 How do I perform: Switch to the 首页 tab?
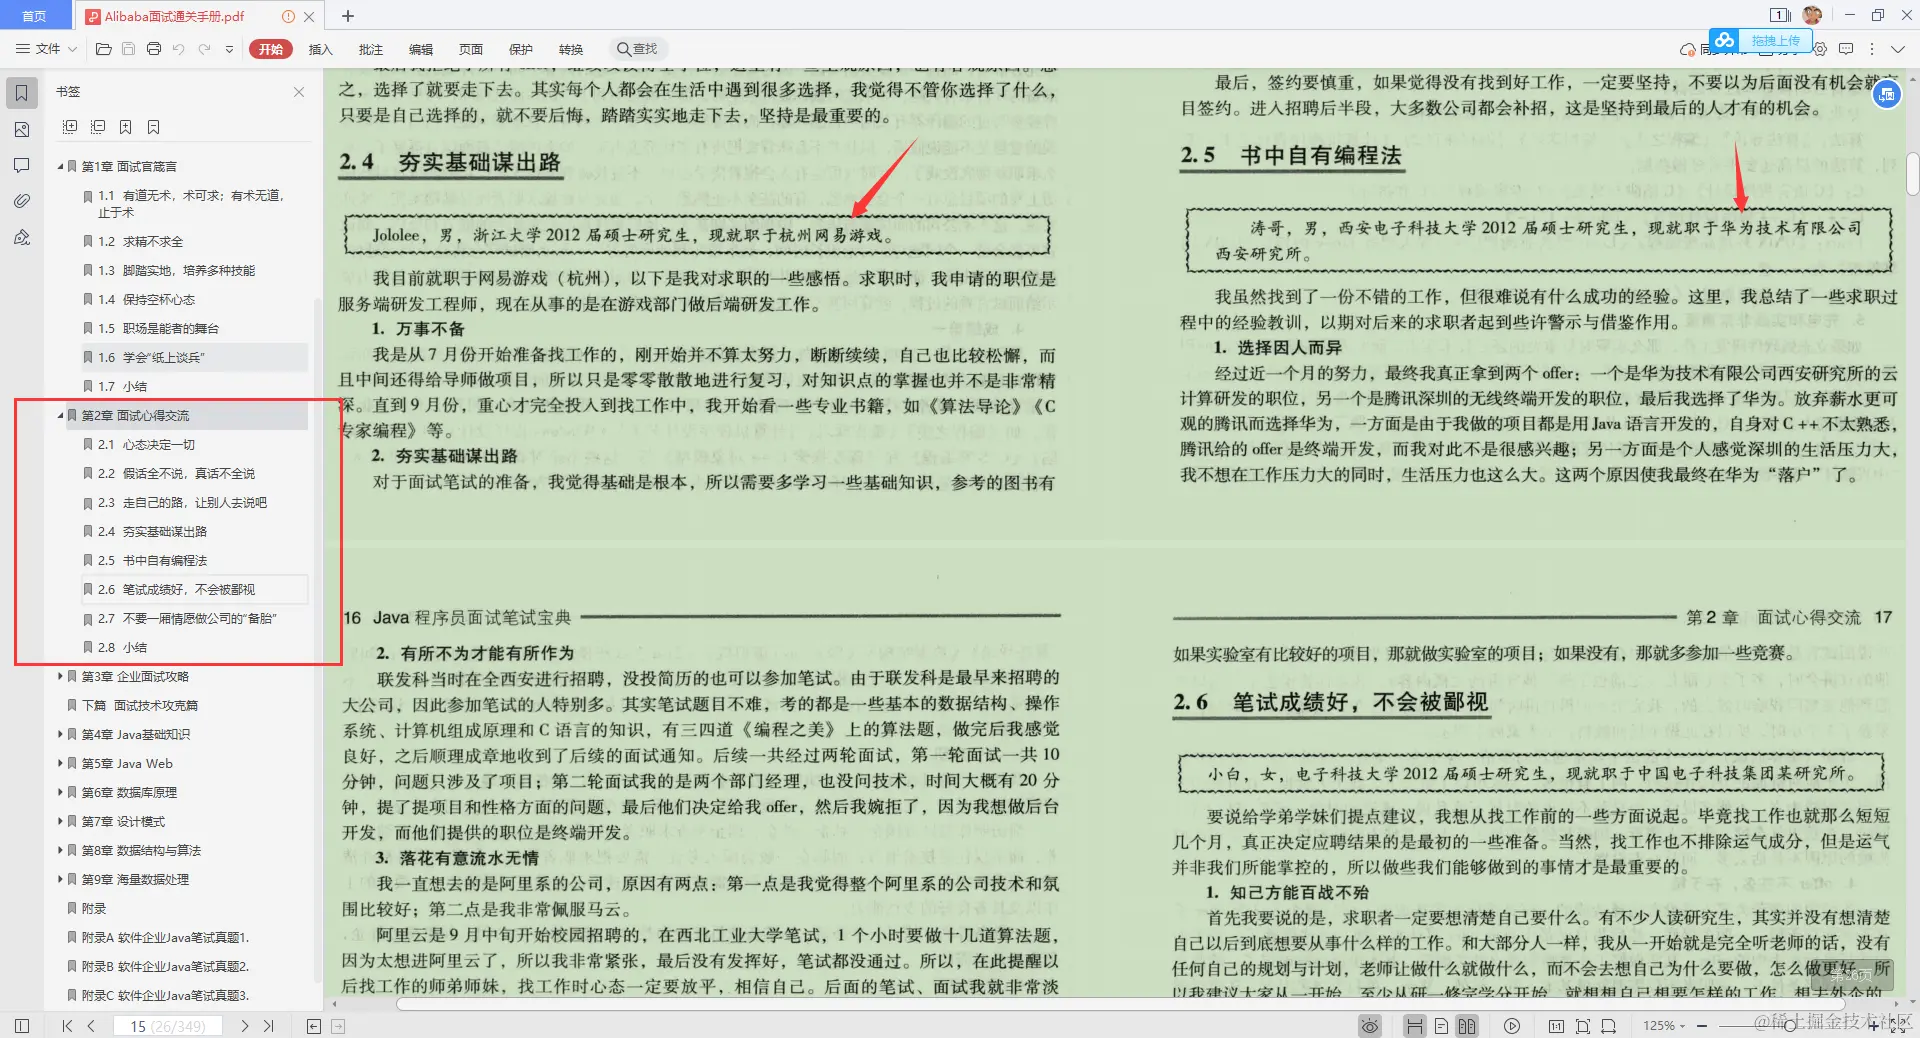[x=35, y=15]
